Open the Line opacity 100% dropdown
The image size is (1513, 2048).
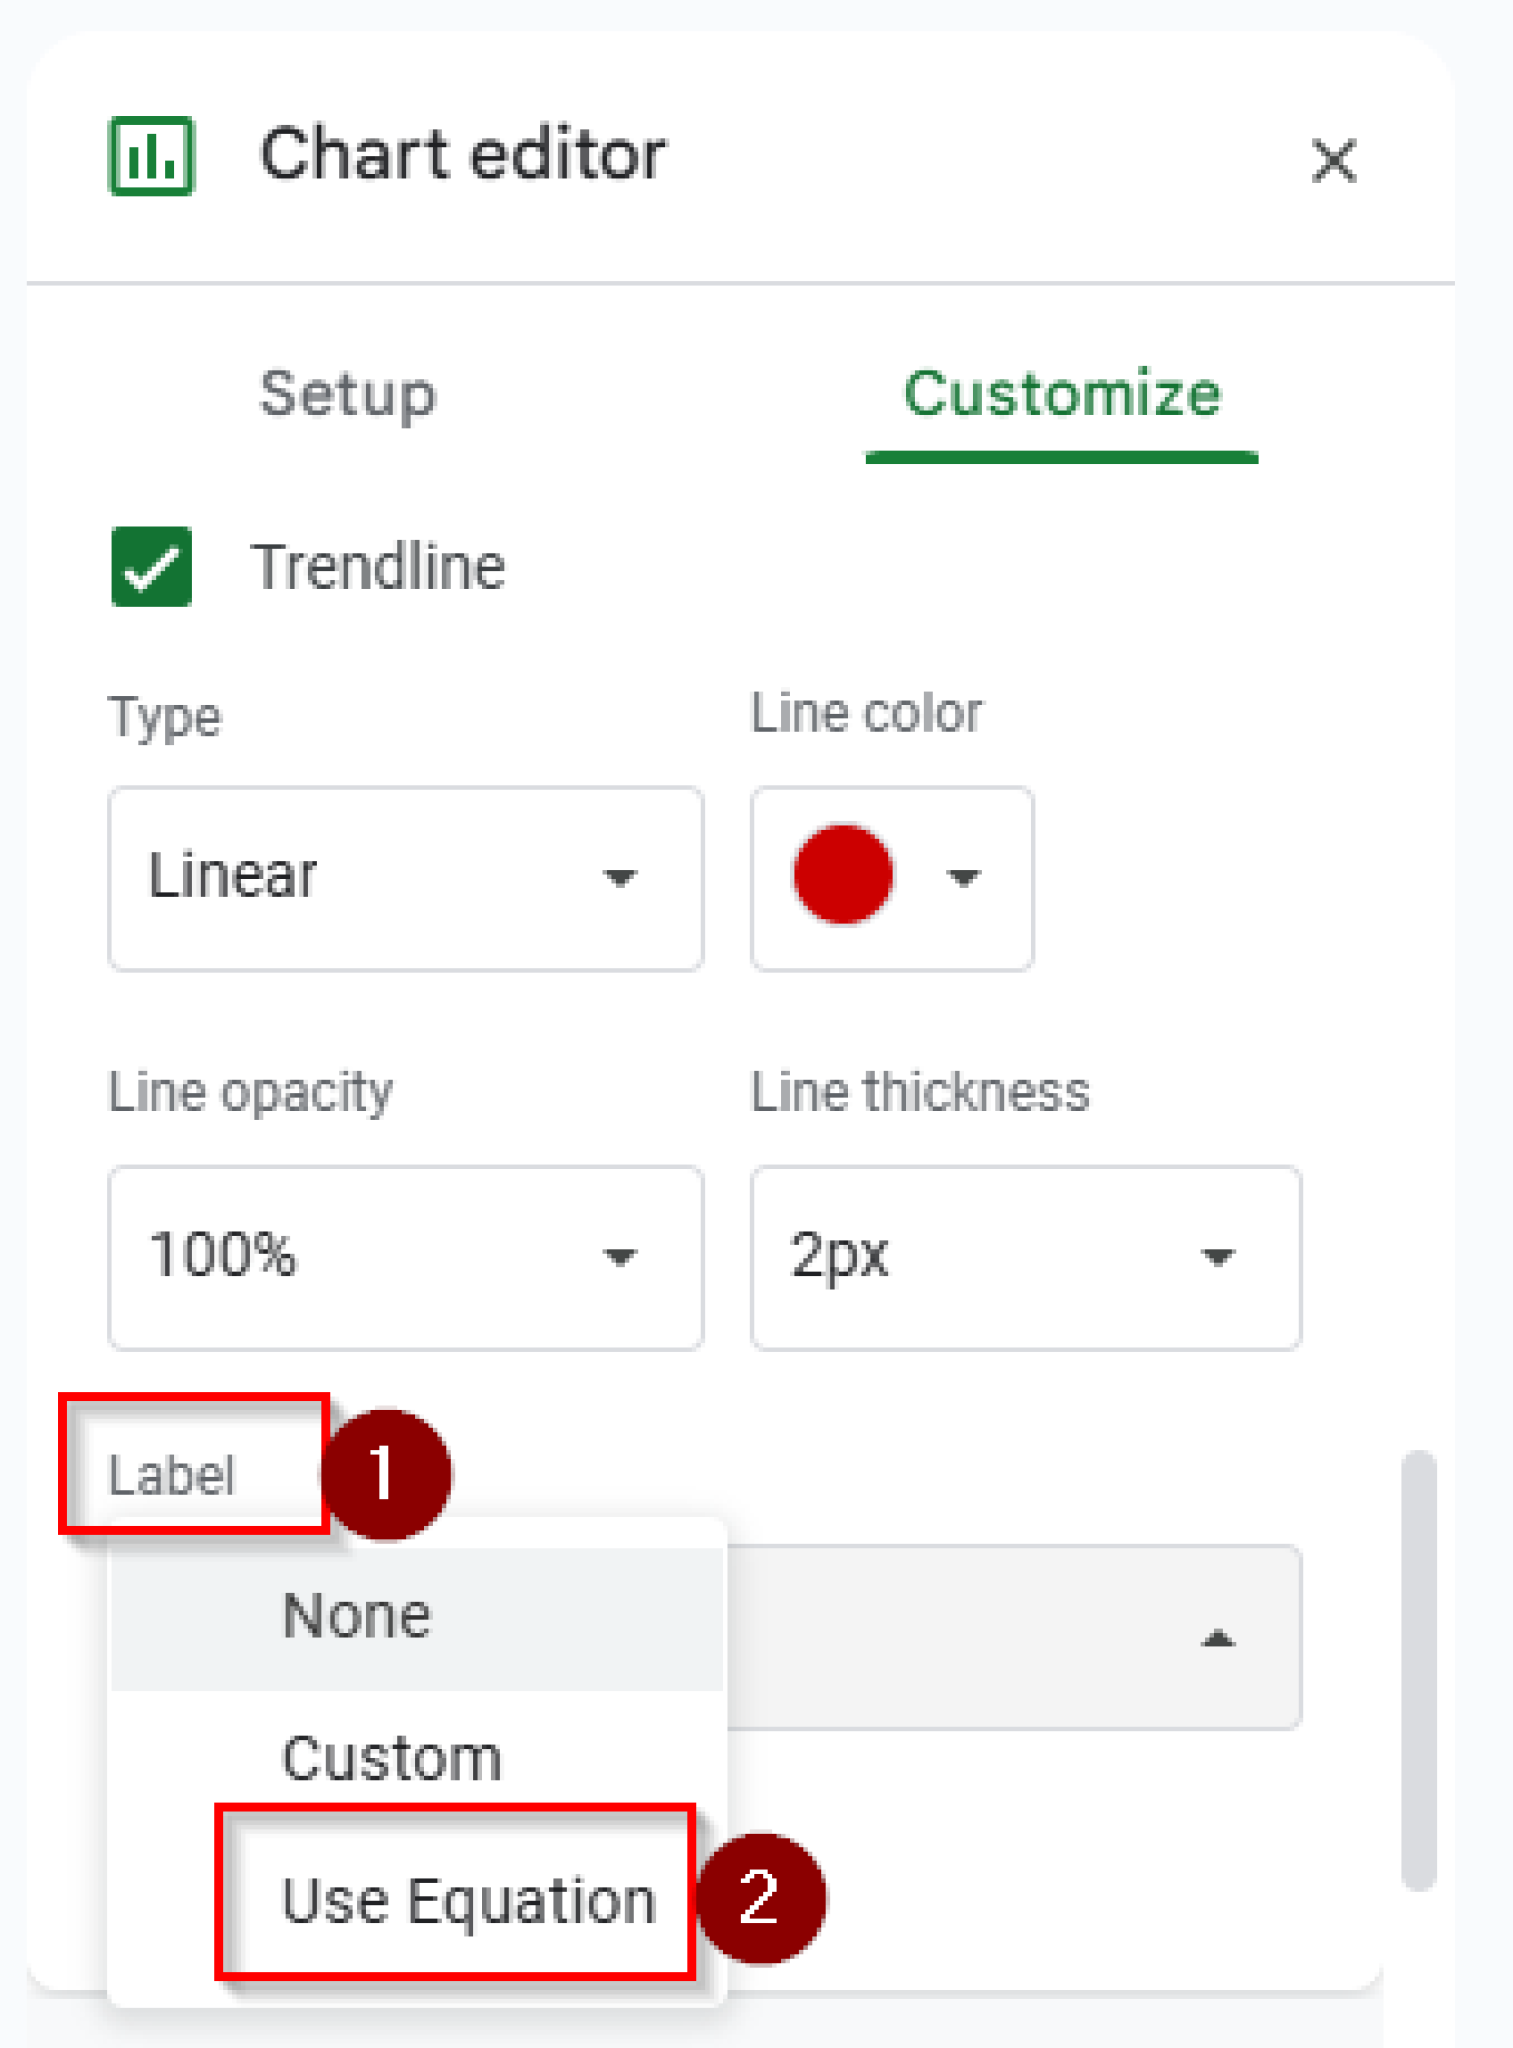pyautogui.click(x=405, y=1256)
